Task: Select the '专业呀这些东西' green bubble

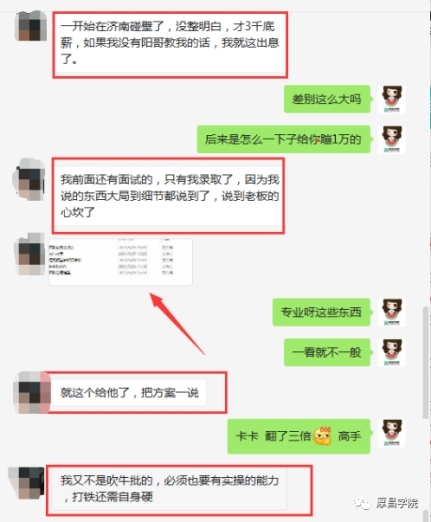Action: pyautogui.click(x=321, y=312)
